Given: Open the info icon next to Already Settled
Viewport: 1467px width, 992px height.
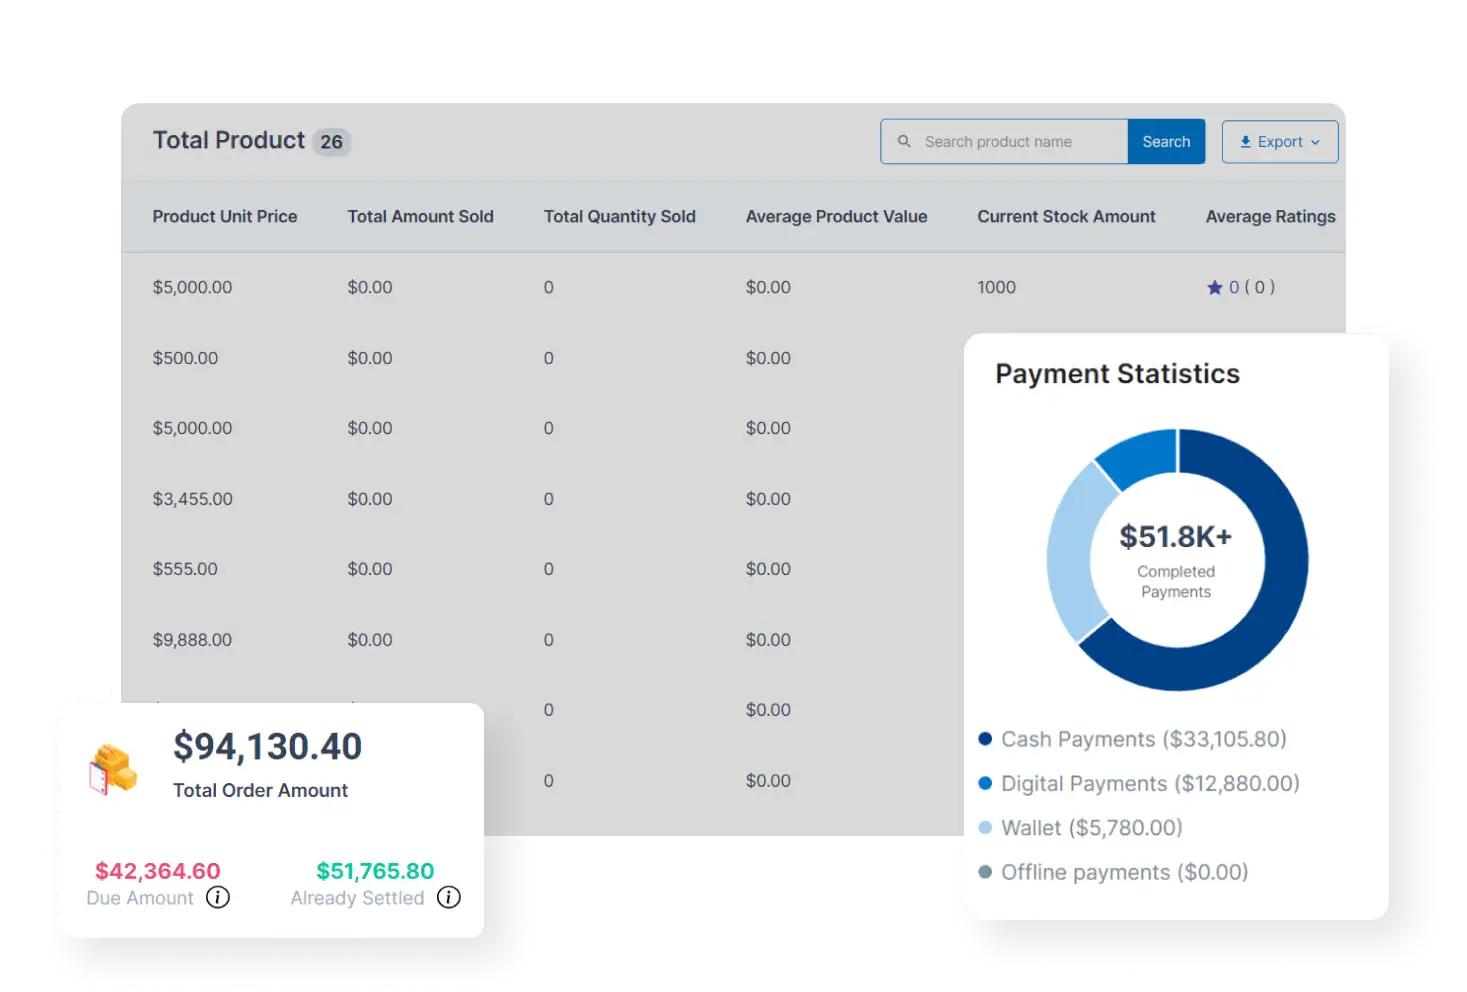Looking at the screenshot, I should click(x=449, y=897).
